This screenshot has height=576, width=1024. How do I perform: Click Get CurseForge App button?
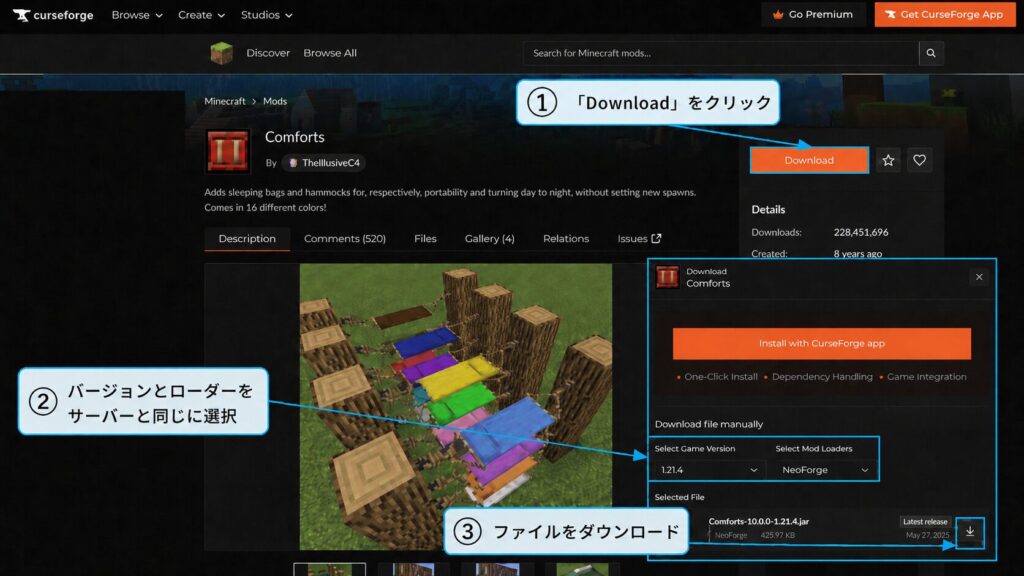(945, 14)
